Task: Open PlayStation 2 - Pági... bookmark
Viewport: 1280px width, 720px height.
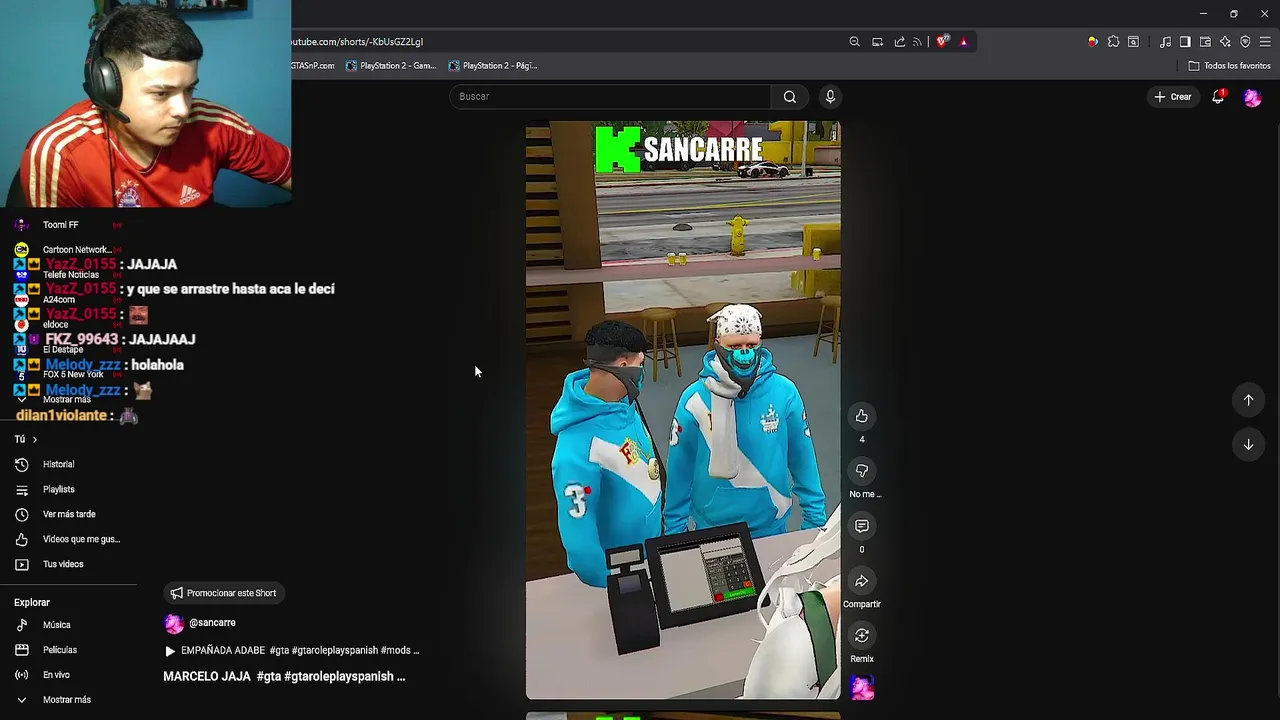Action: point(493,66)
